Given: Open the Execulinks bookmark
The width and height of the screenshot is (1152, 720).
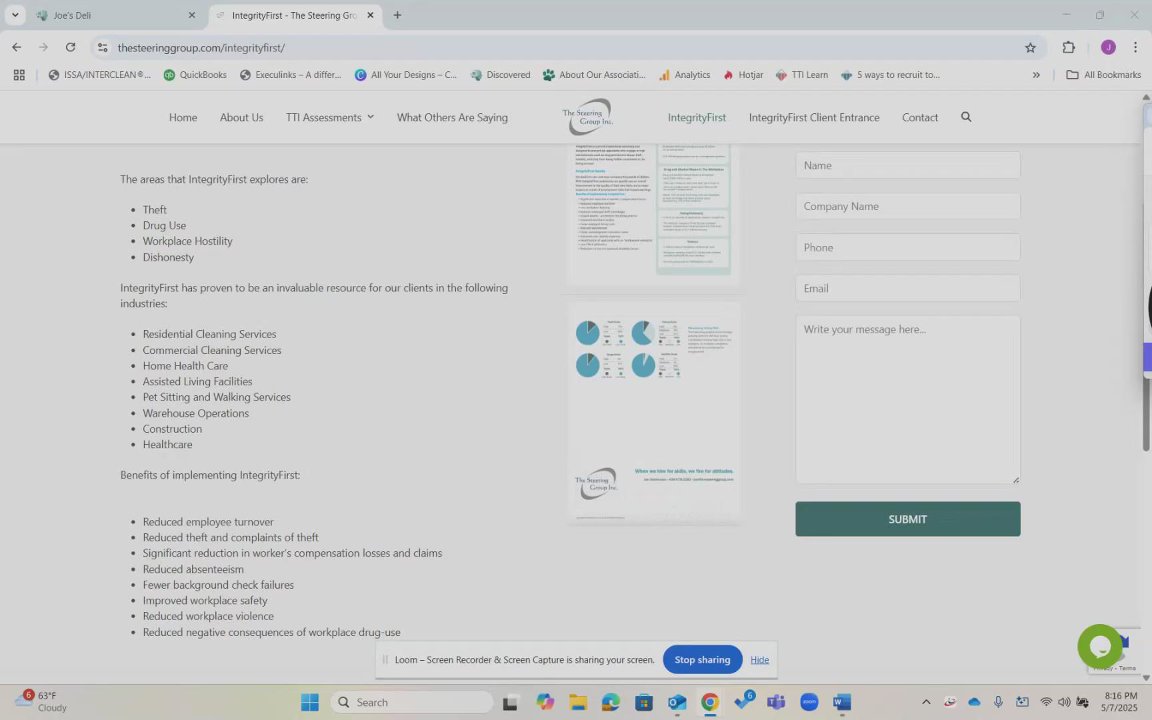Looking at the screenshot, I should (290, 75).
